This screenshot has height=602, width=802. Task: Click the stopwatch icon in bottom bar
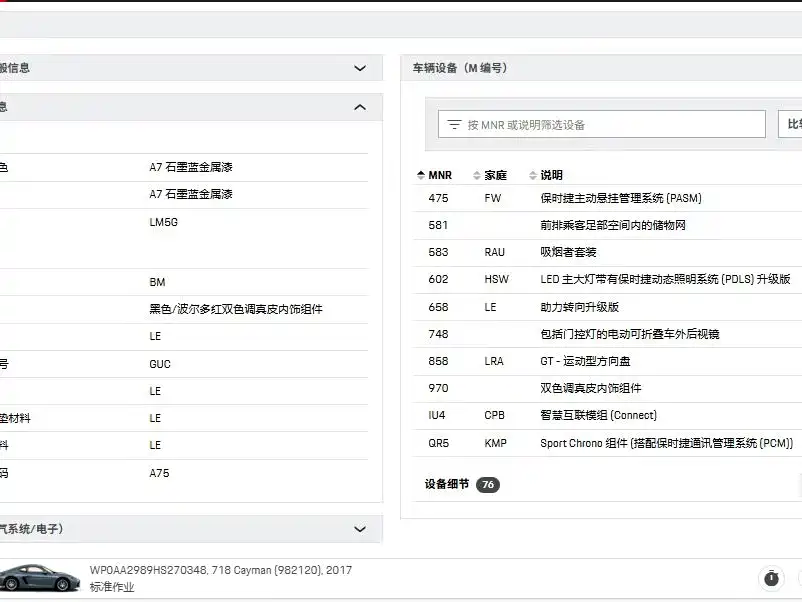(x=771, y=578)
